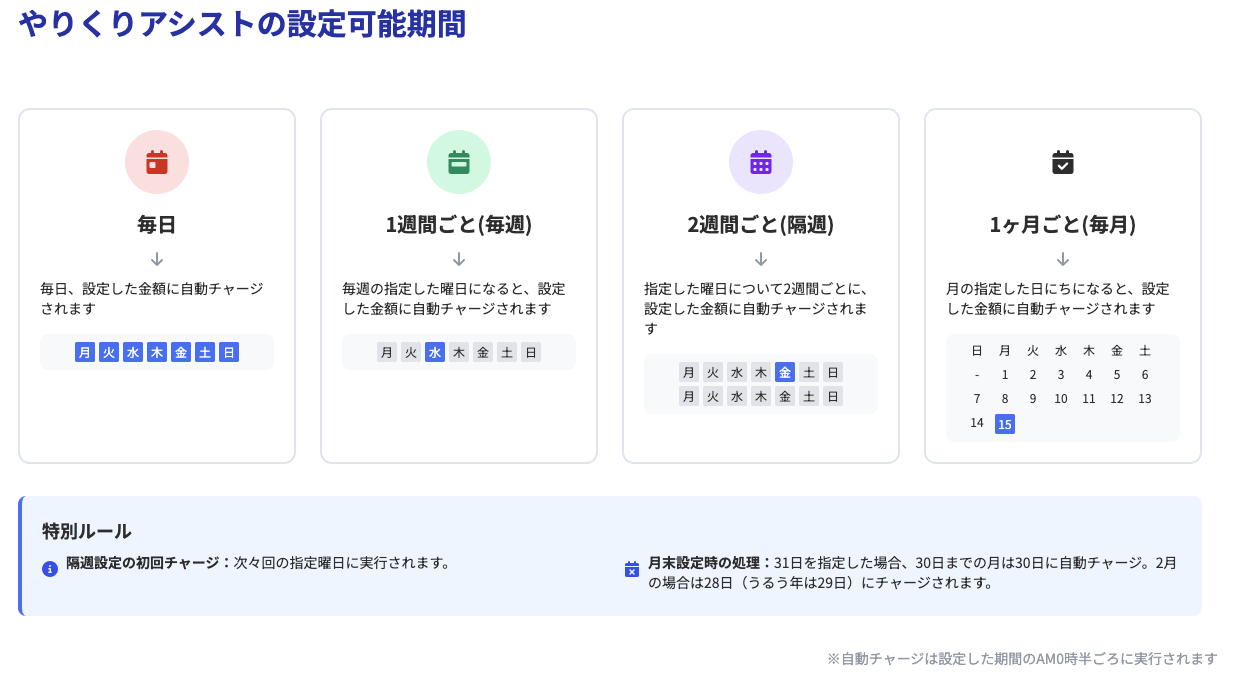
Task: Click the down arrow under 1週間ごと(毎週)
Action: point(459,259)
